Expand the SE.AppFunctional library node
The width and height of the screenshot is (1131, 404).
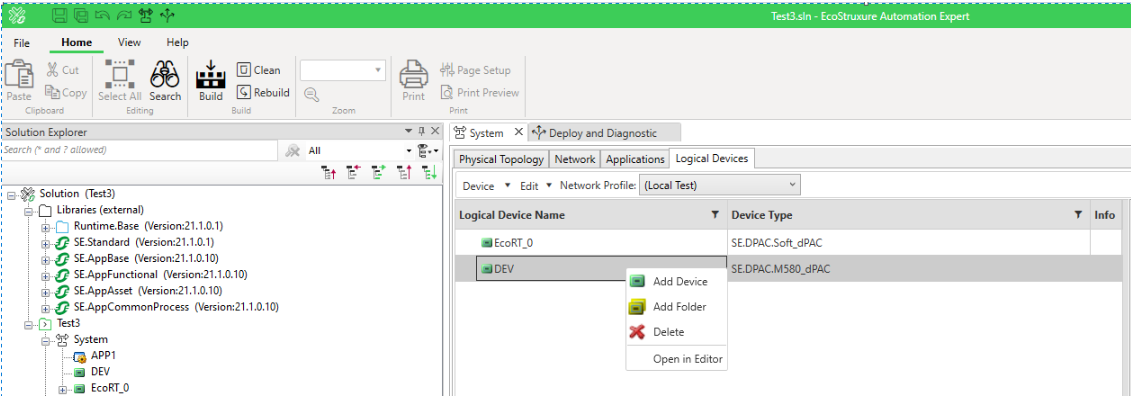[46, 275]
